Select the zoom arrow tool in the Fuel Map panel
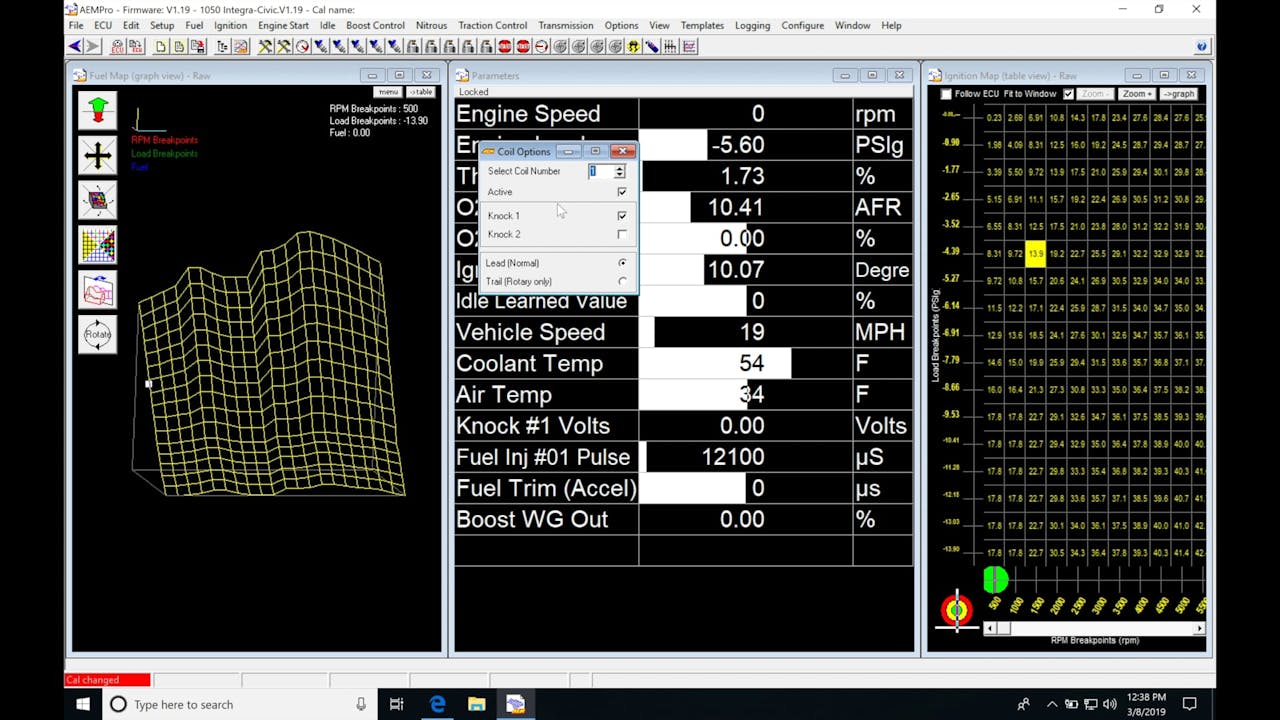Screen dimensions: 1280x720 point(97,110)
